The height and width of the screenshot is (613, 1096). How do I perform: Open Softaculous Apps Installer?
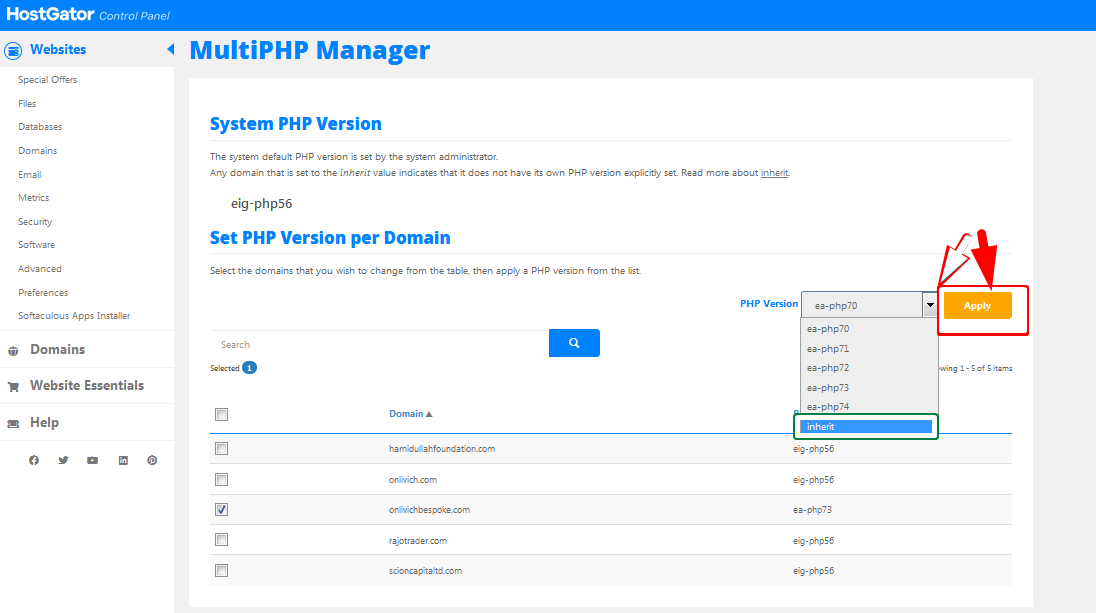[x=74, y=316]
